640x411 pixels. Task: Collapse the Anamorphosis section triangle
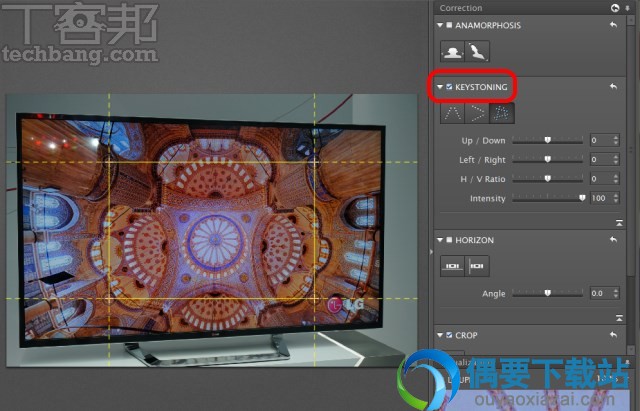(x=440, y=25)
